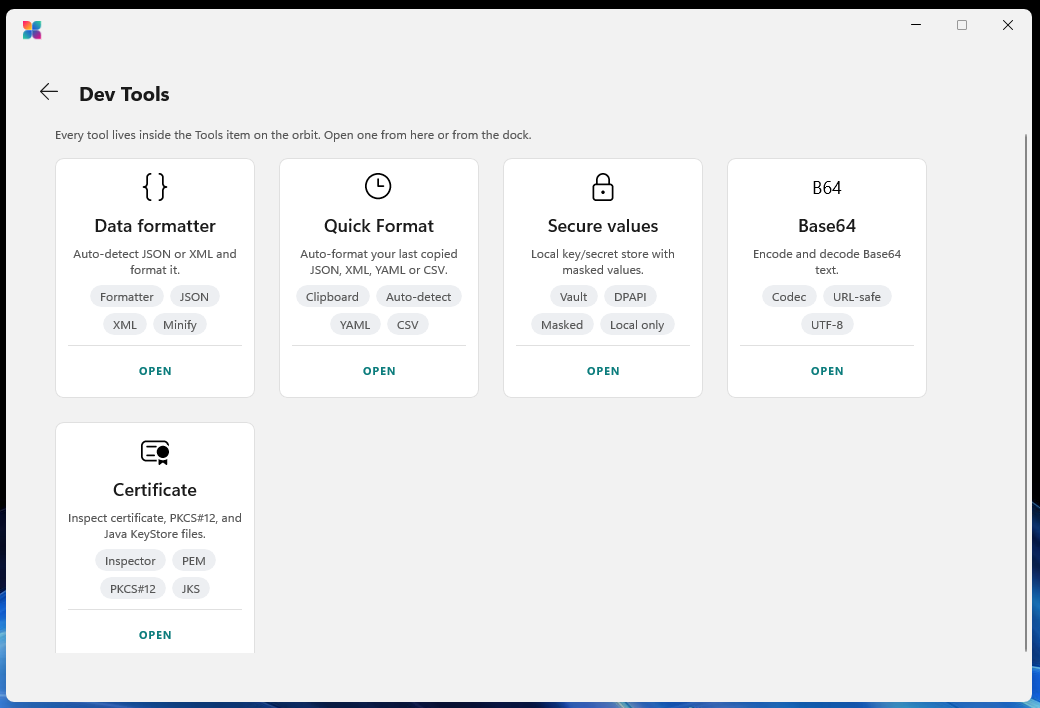Click the Auto-detect tag chip
Viewport: 1040px width, 708px height.
pyautogui.click(x=419, y=297)
